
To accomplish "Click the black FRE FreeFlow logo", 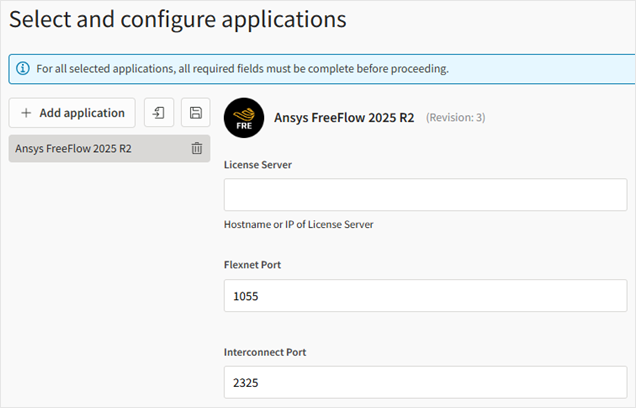I will click(244, 118).
